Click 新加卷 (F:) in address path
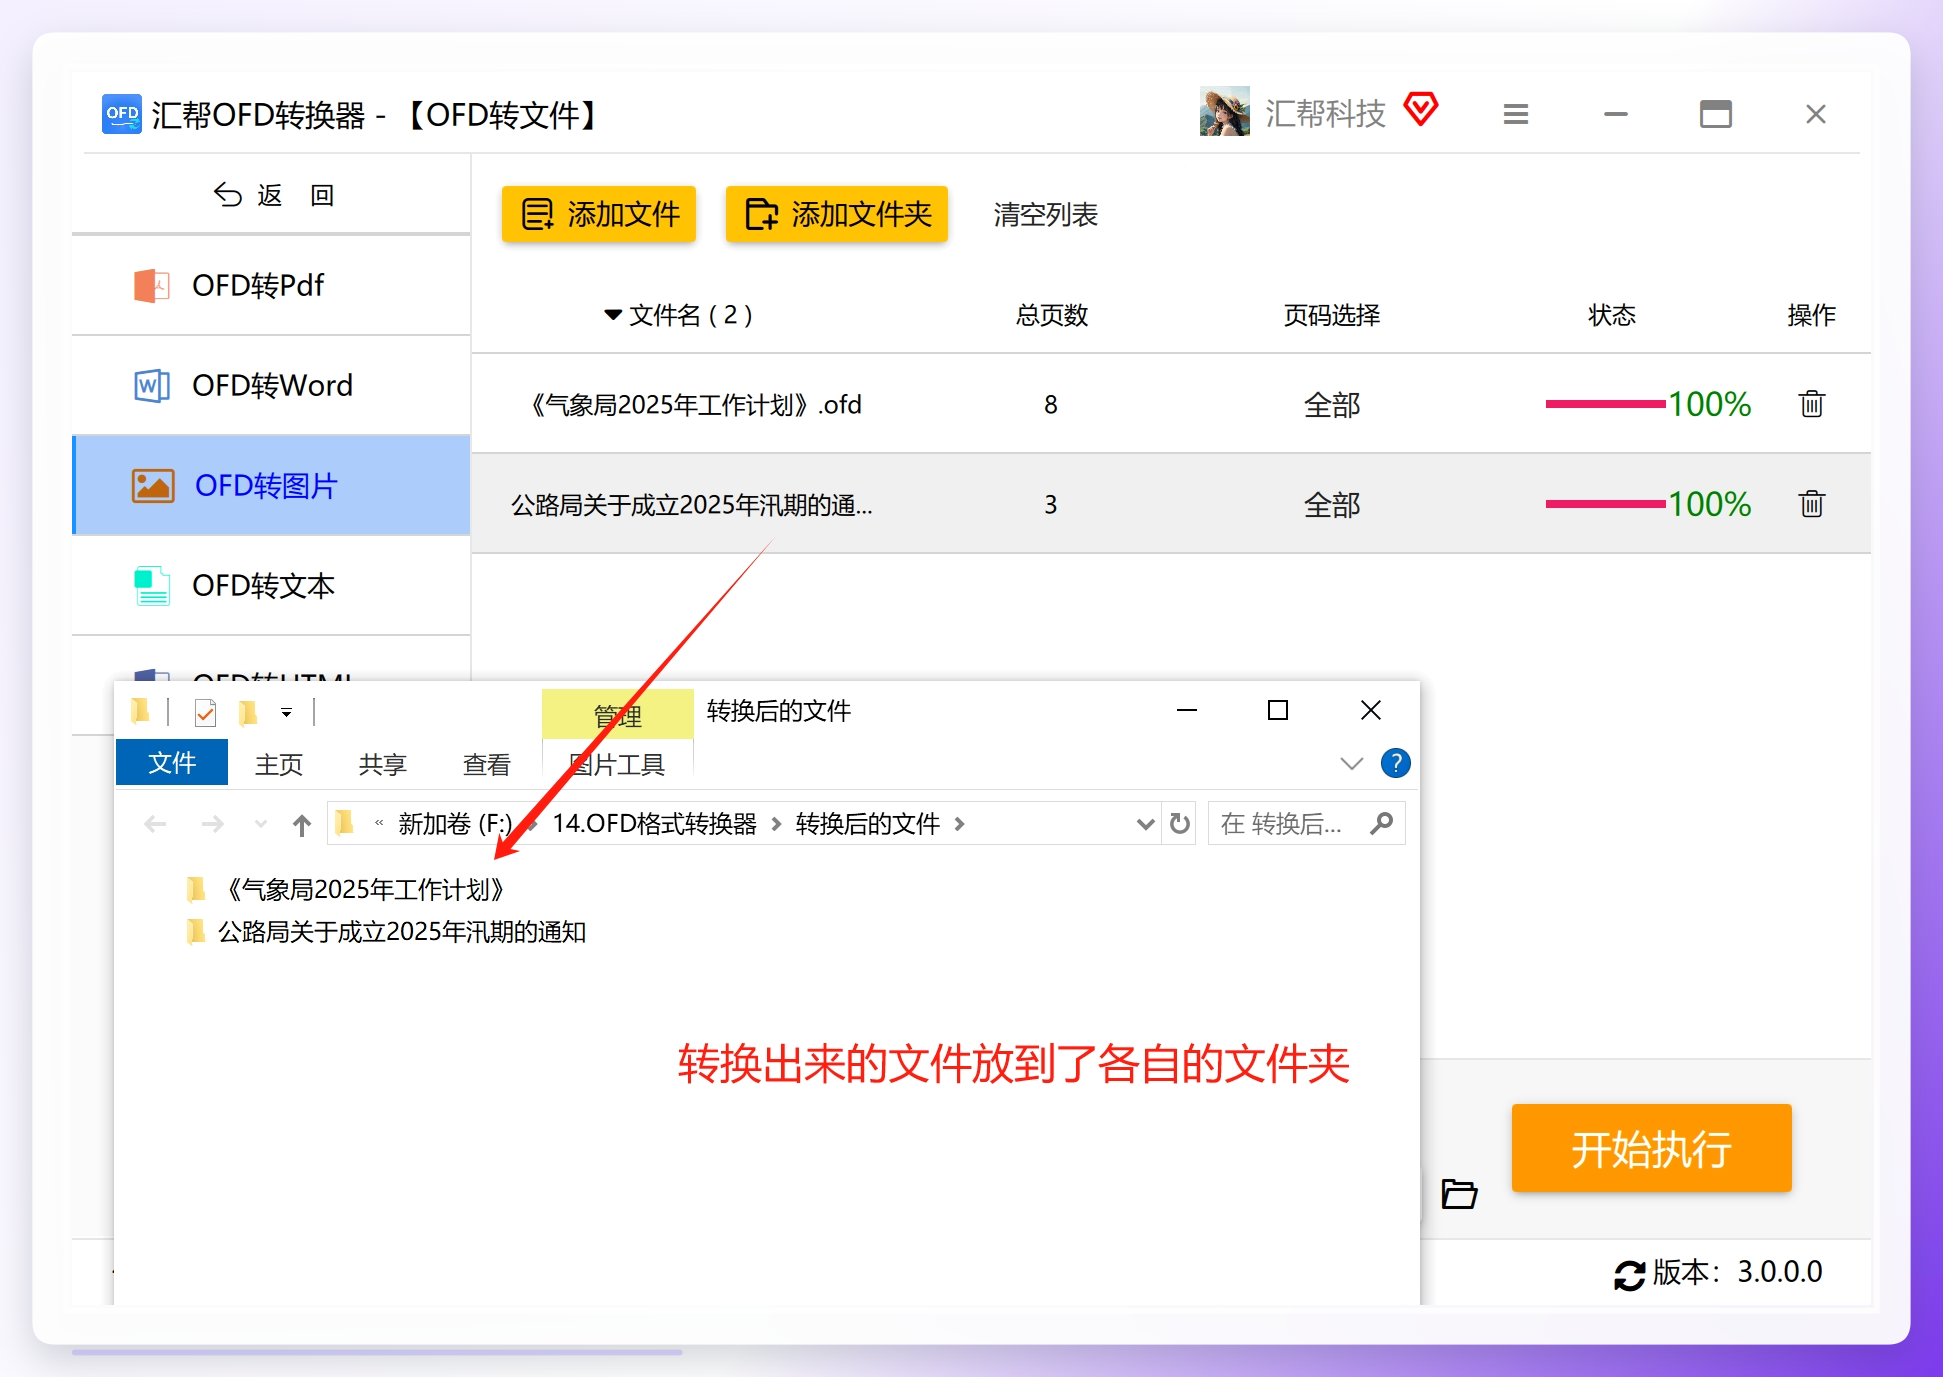The image size is (1943, 1377). [455, 824]
